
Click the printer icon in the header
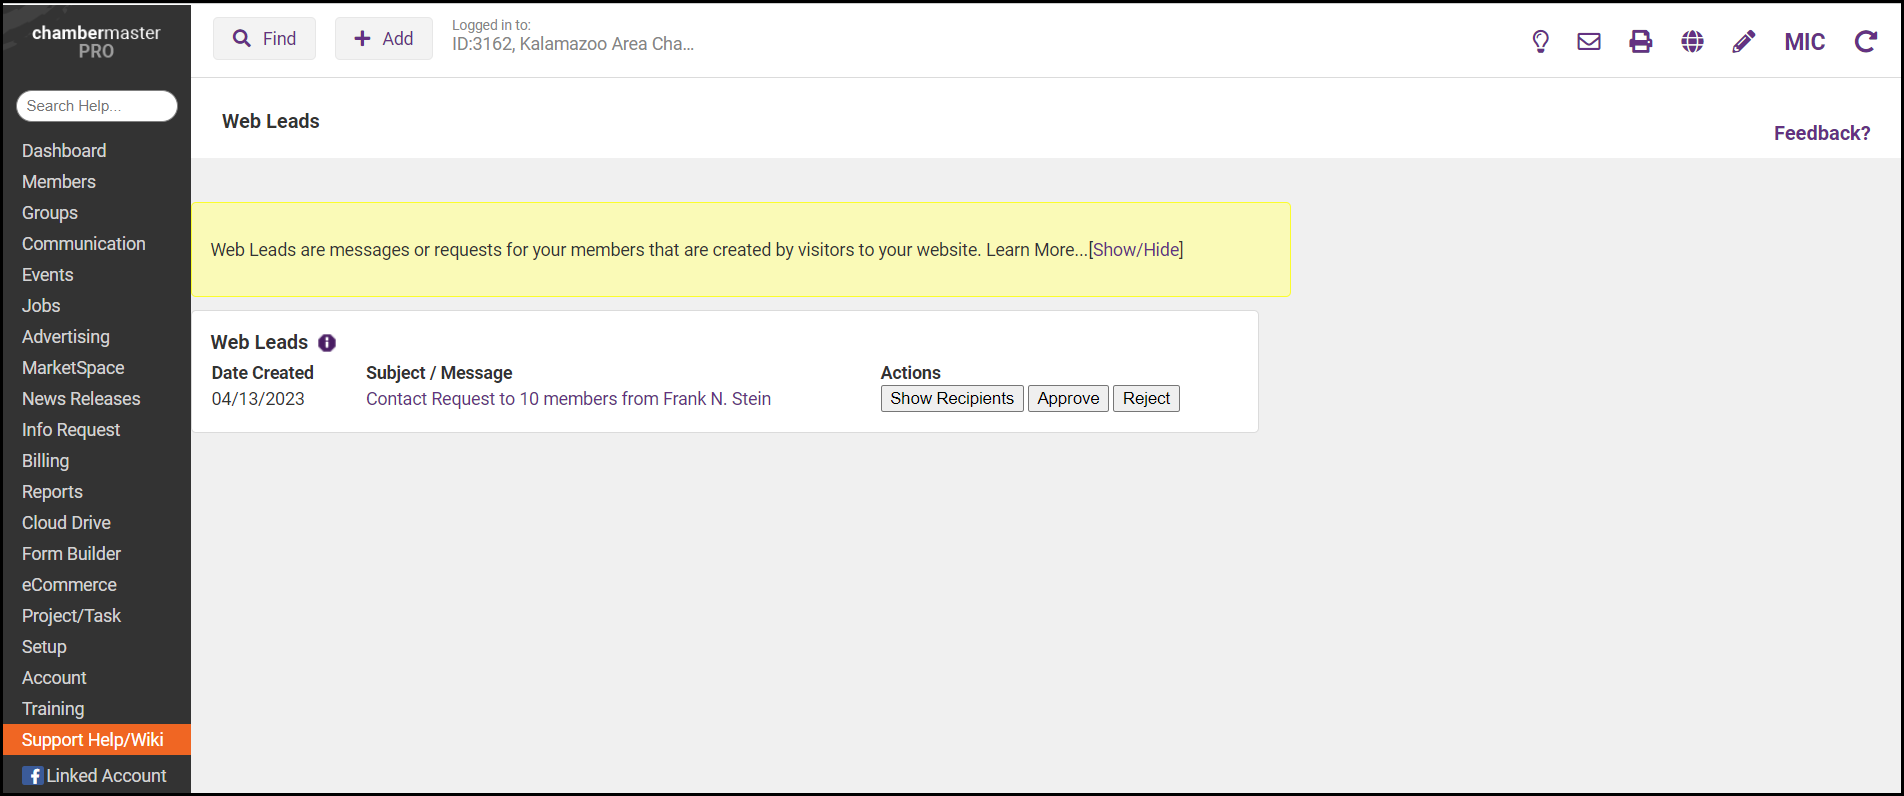(x=1641, y=41)
